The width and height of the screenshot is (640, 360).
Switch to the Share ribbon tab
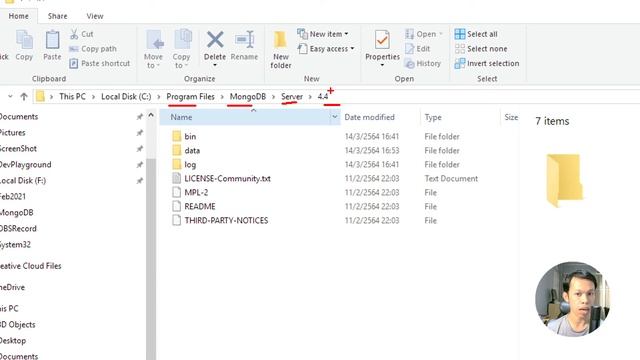point(58,16)
